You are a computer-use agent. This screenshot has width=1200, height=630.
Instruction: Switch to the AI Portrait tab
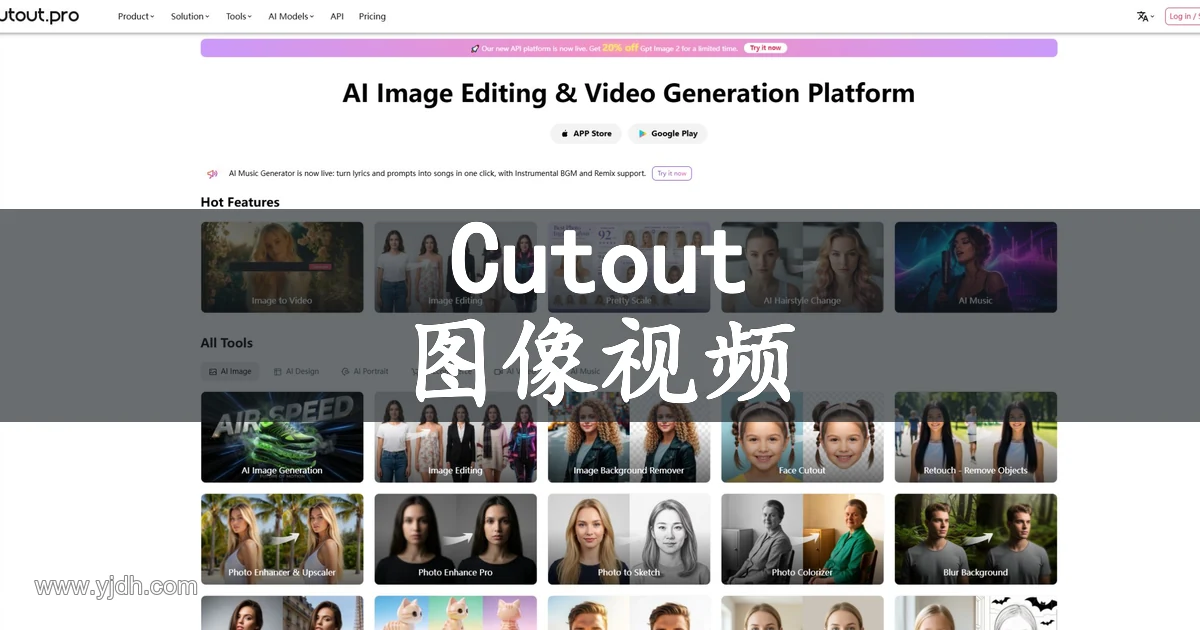[365, 371]
